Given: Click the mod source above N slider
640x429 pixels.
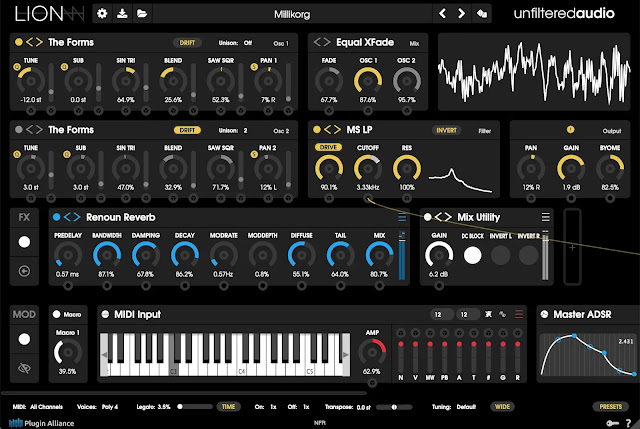Looking at the screenshot, I should 401,333.
